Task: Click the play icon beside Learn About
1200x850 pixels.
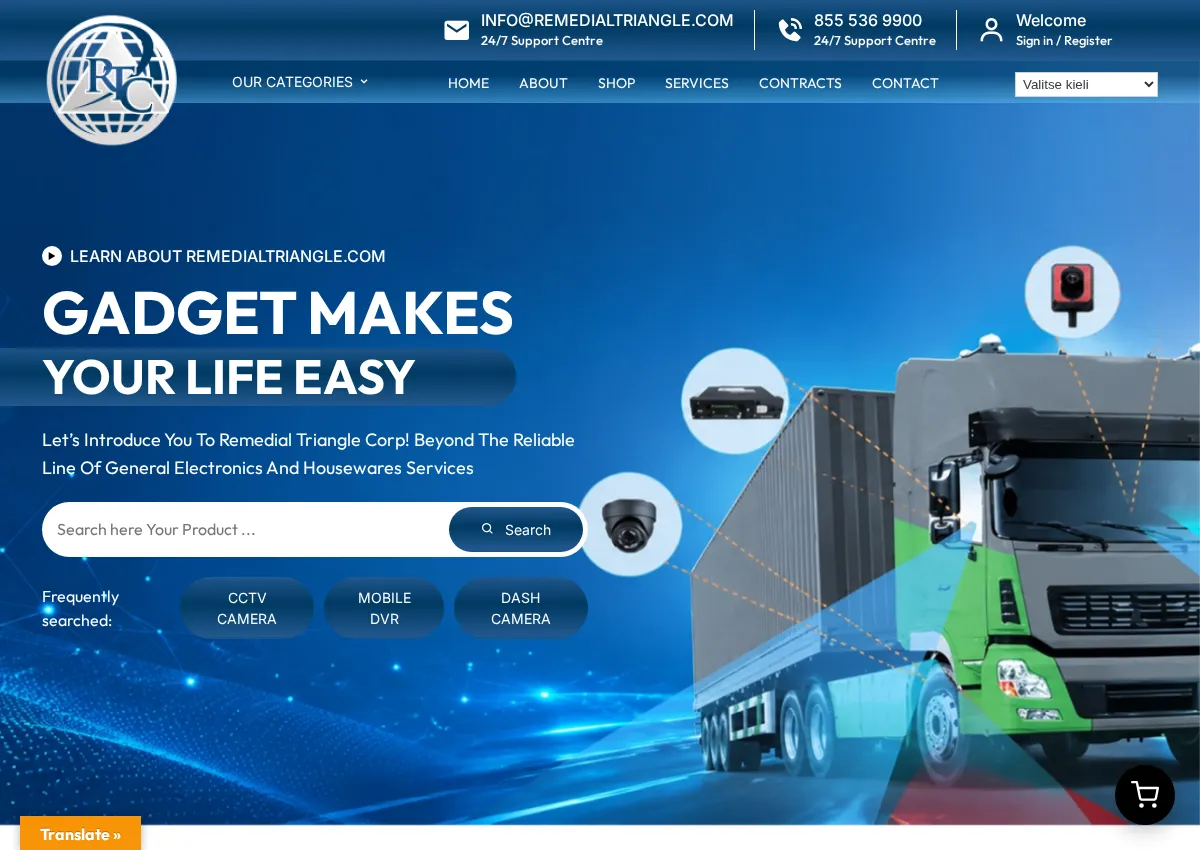Action: (52, 256)
